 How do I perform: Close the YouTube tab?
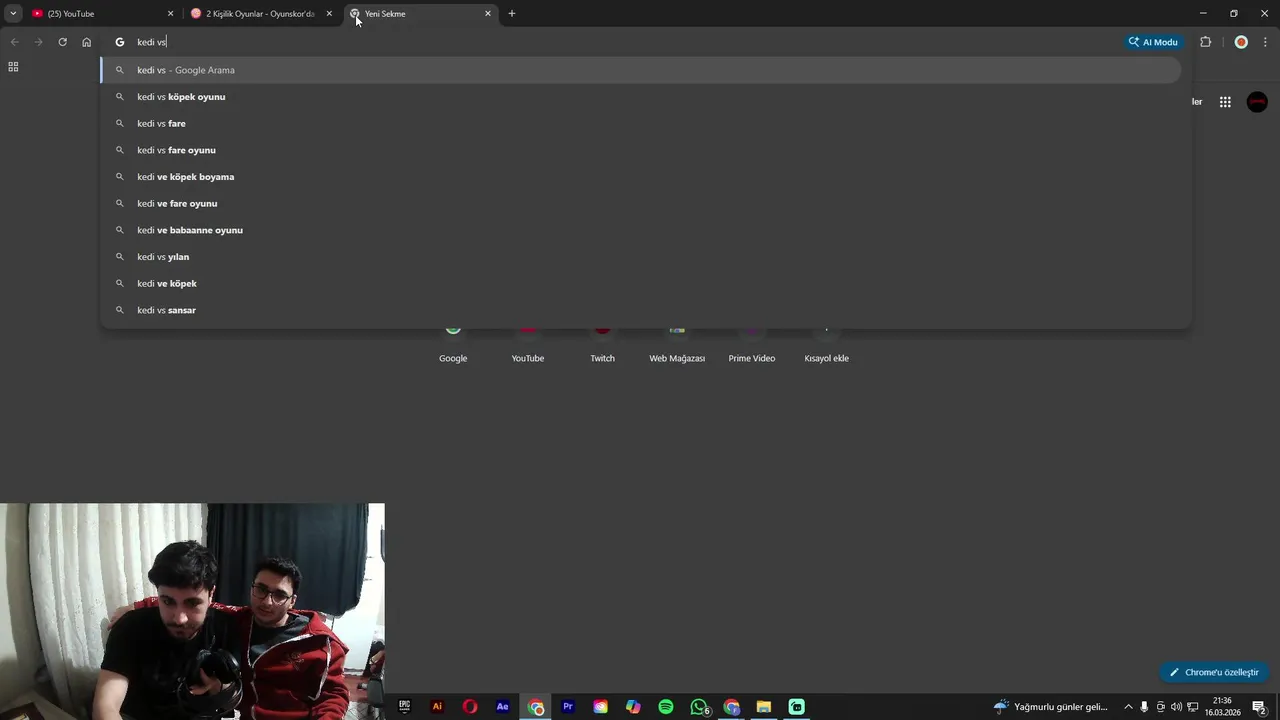tap(170, 14)
